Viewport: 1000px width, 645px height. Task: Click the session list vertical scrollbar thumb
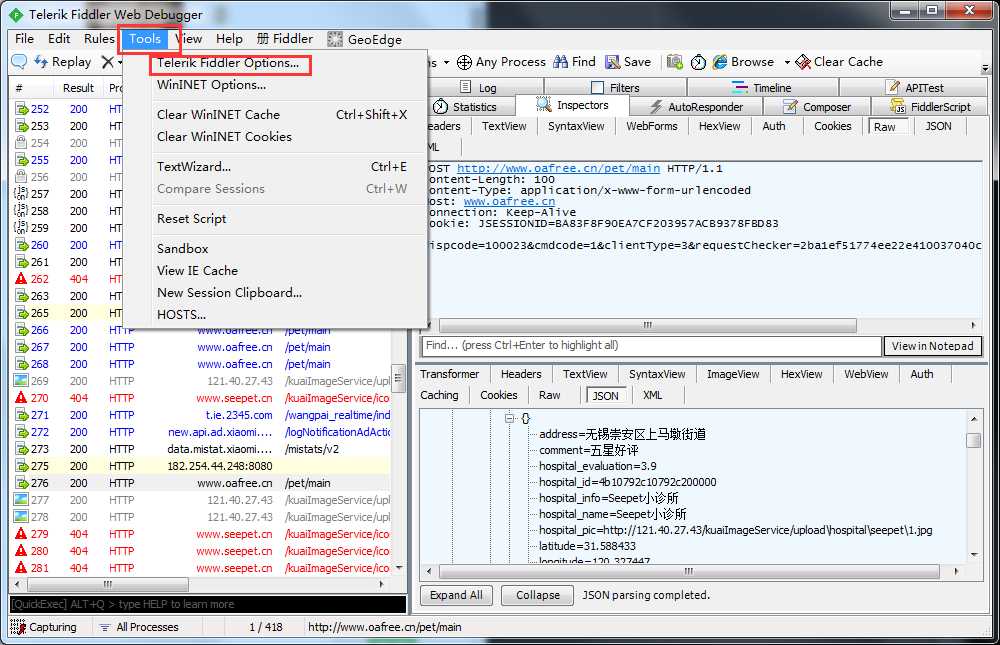pyautogui.click(x=399, y=378)
